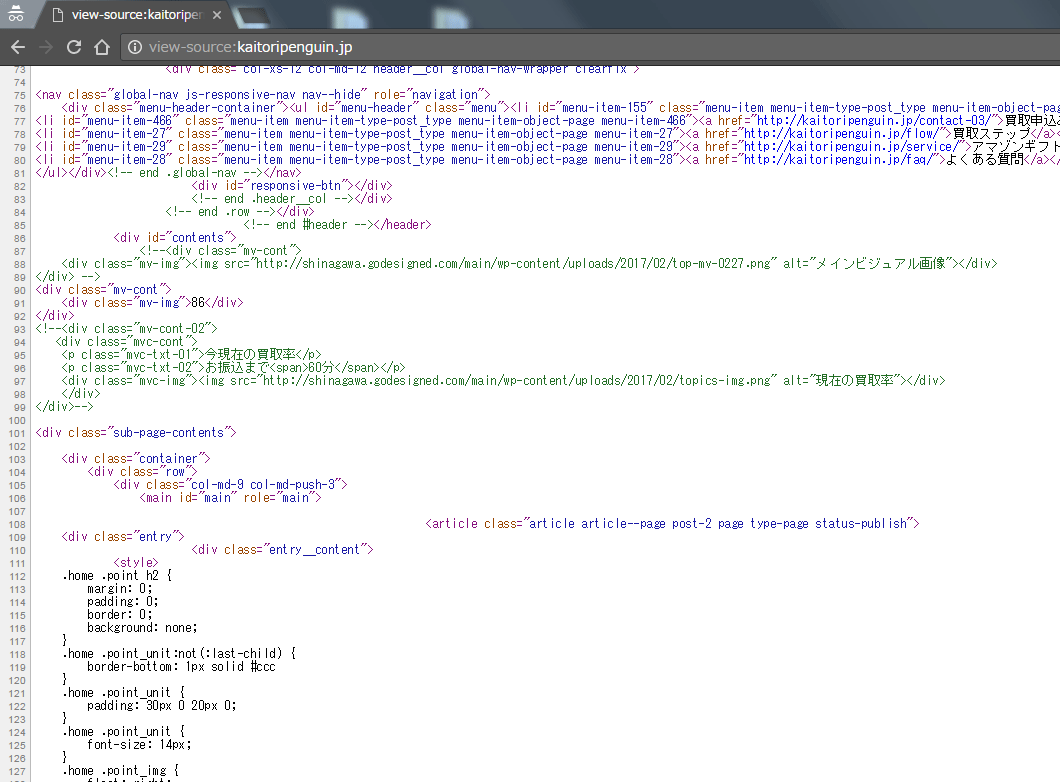Click the 'responsive-btn' id value
Viewport: 1060px width, 782px height.
click(x=297, y=185)
